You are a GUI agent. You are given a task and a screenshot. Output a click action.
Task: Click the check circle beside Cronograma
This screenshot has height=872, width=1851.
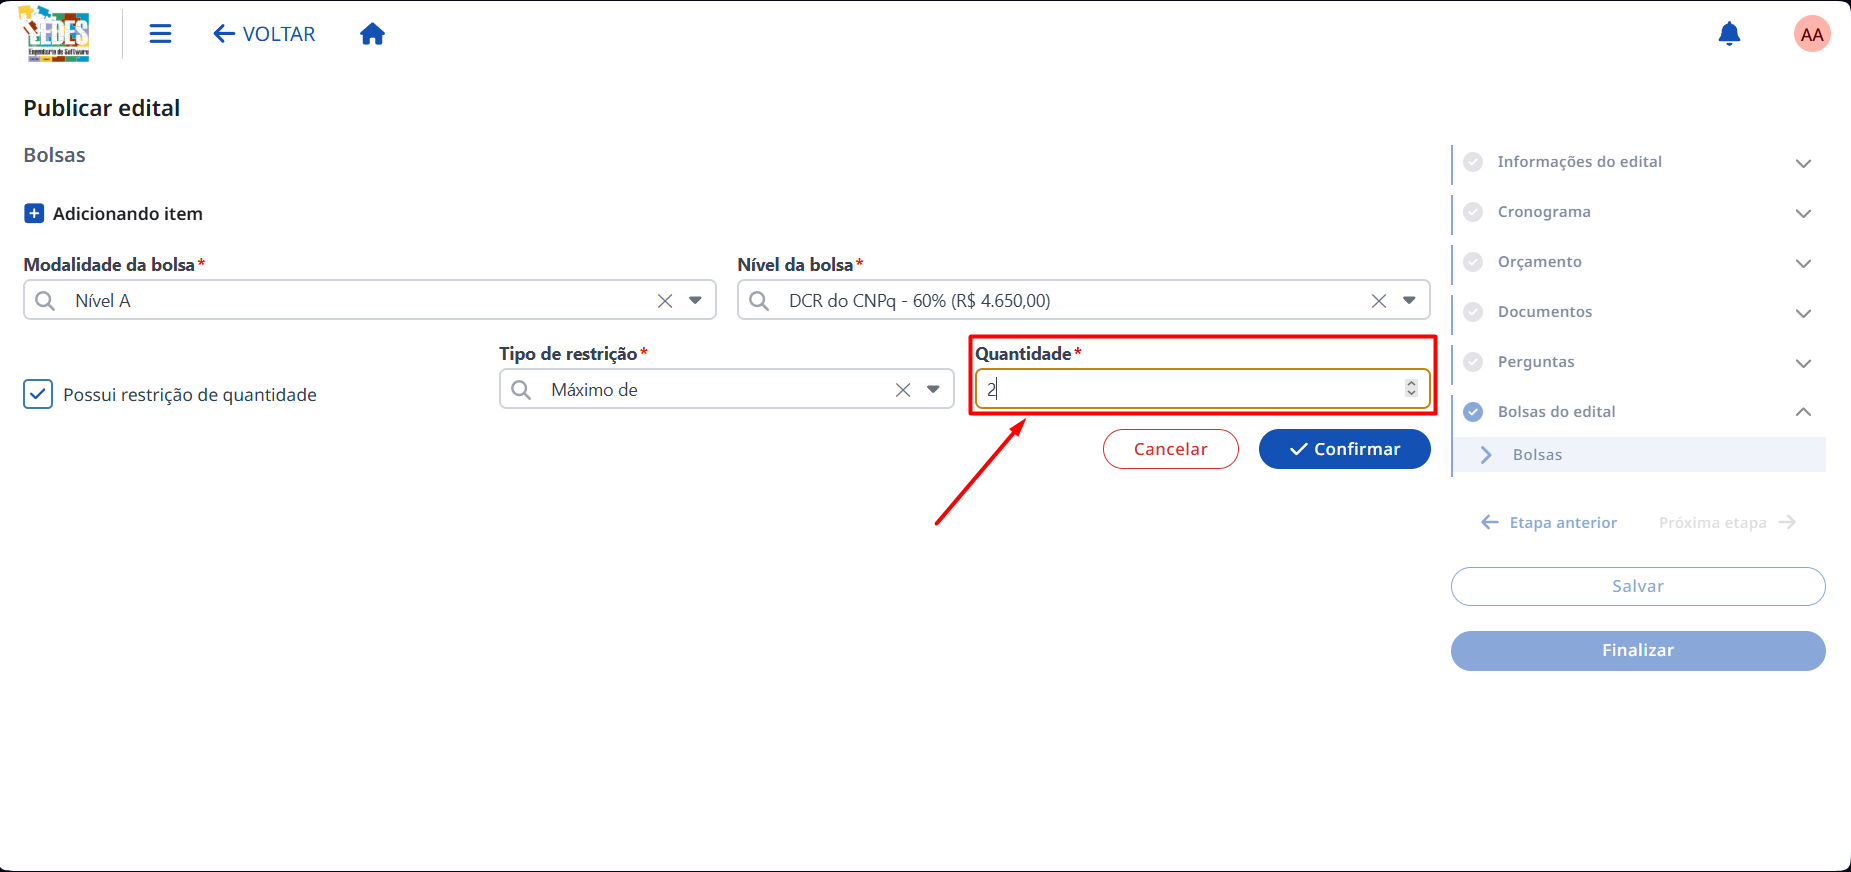pos(1473,212)
